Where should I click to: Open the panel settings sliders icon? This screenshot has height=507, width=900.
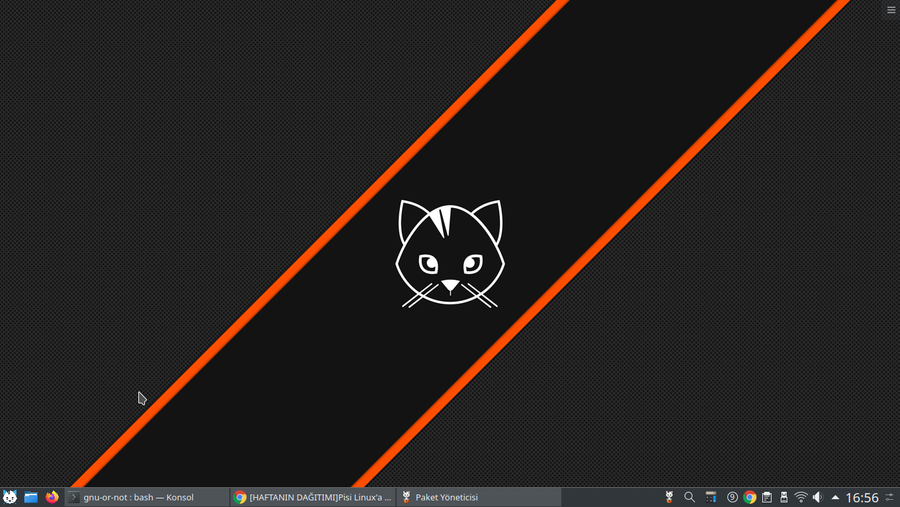point(890,497)
